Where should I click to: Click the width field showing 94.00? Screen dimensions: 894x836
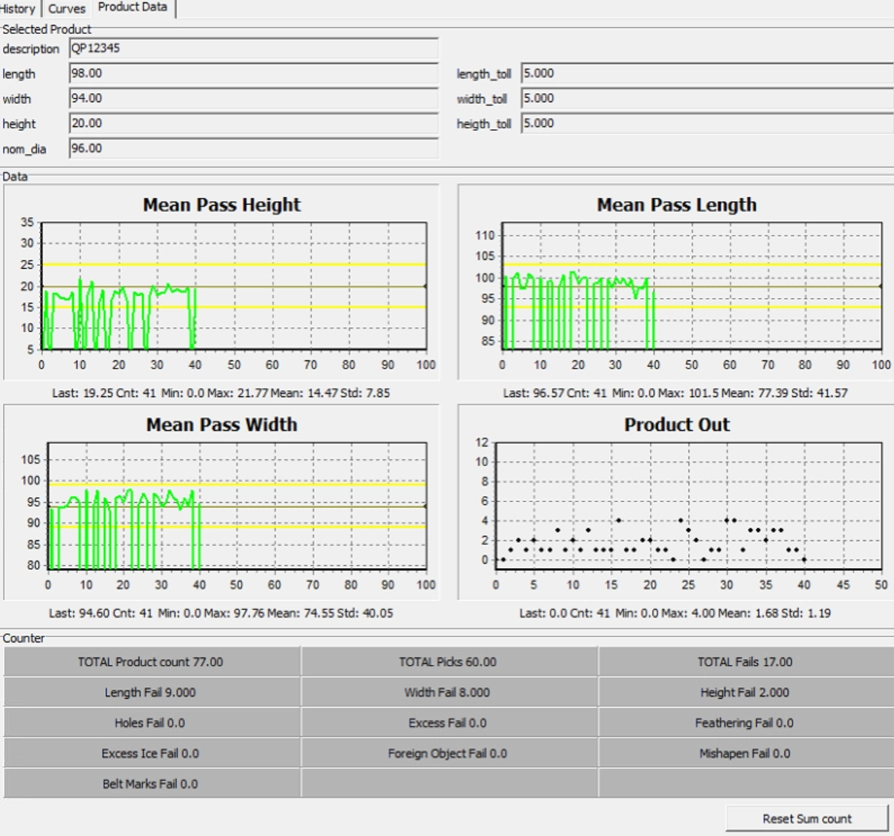point(252,99)
